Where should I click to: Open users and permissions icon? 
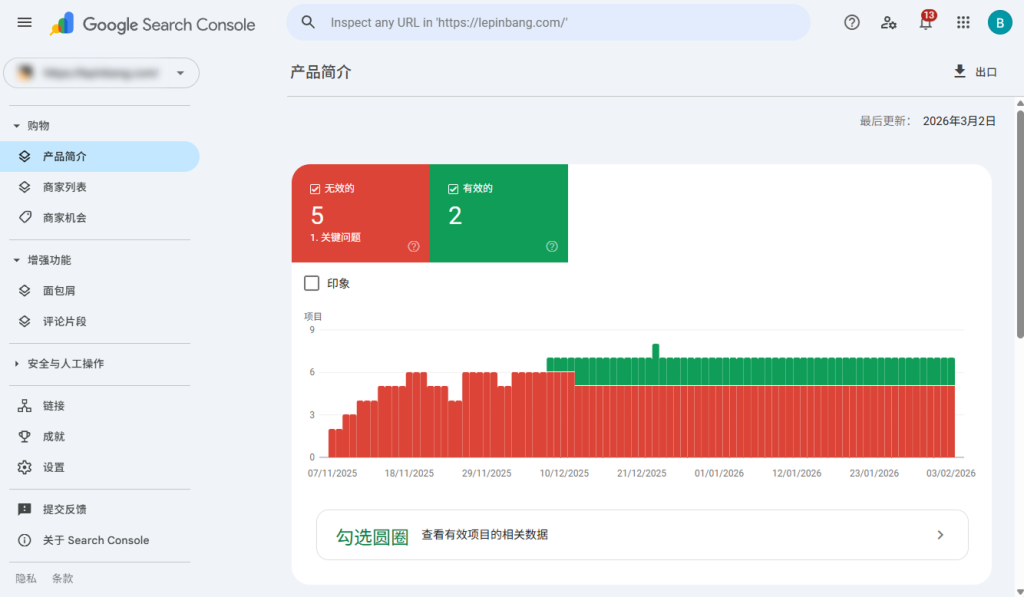tap(889, 23)
